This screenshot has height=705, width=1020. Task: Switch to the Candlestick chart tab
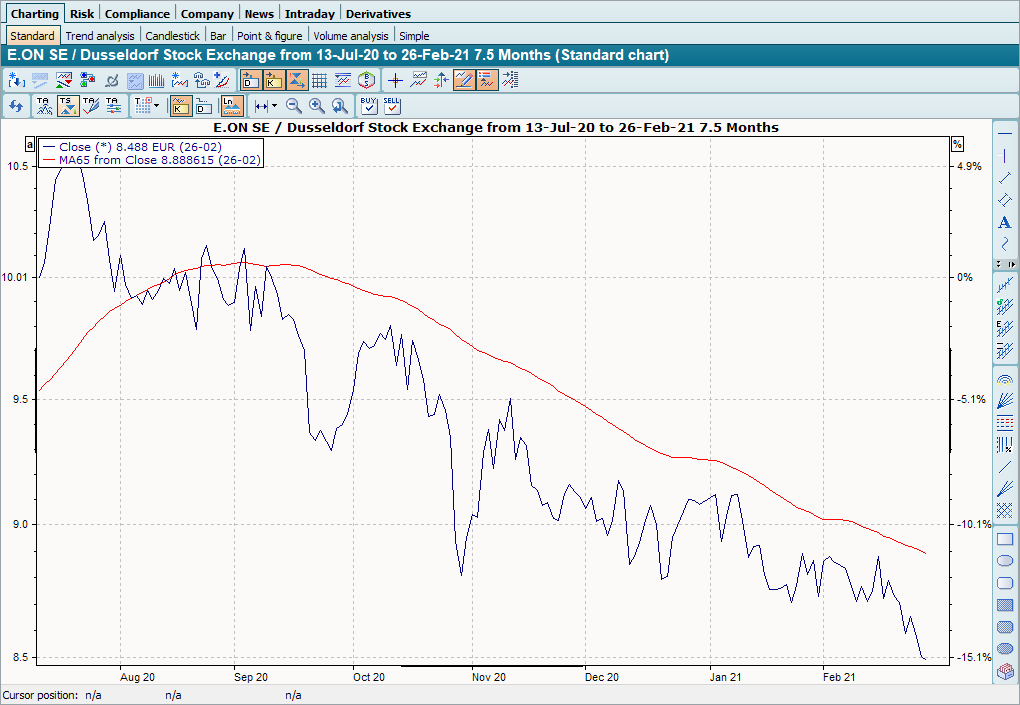[172, 36]
